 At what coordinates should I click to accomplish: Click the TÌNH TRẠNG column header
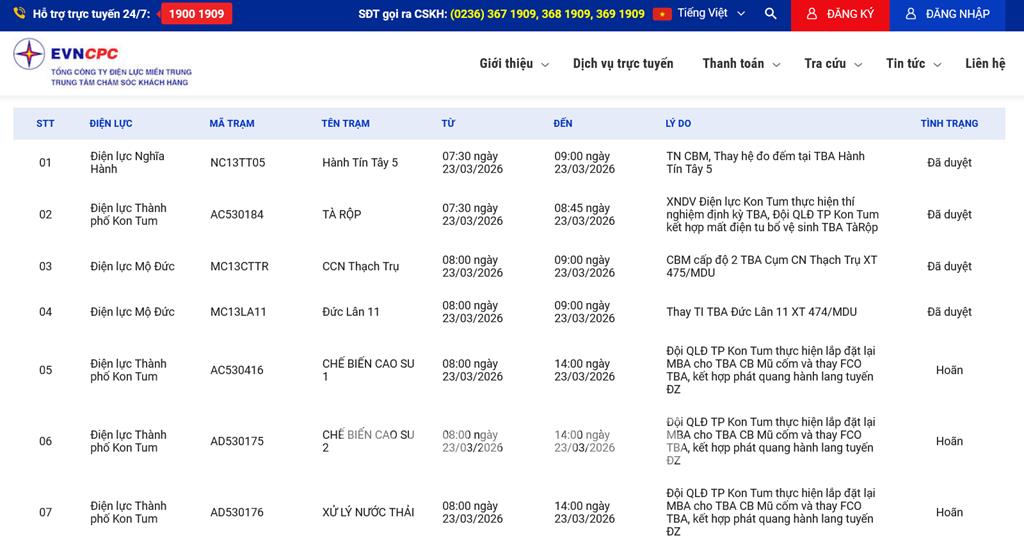tap(949, 123)
